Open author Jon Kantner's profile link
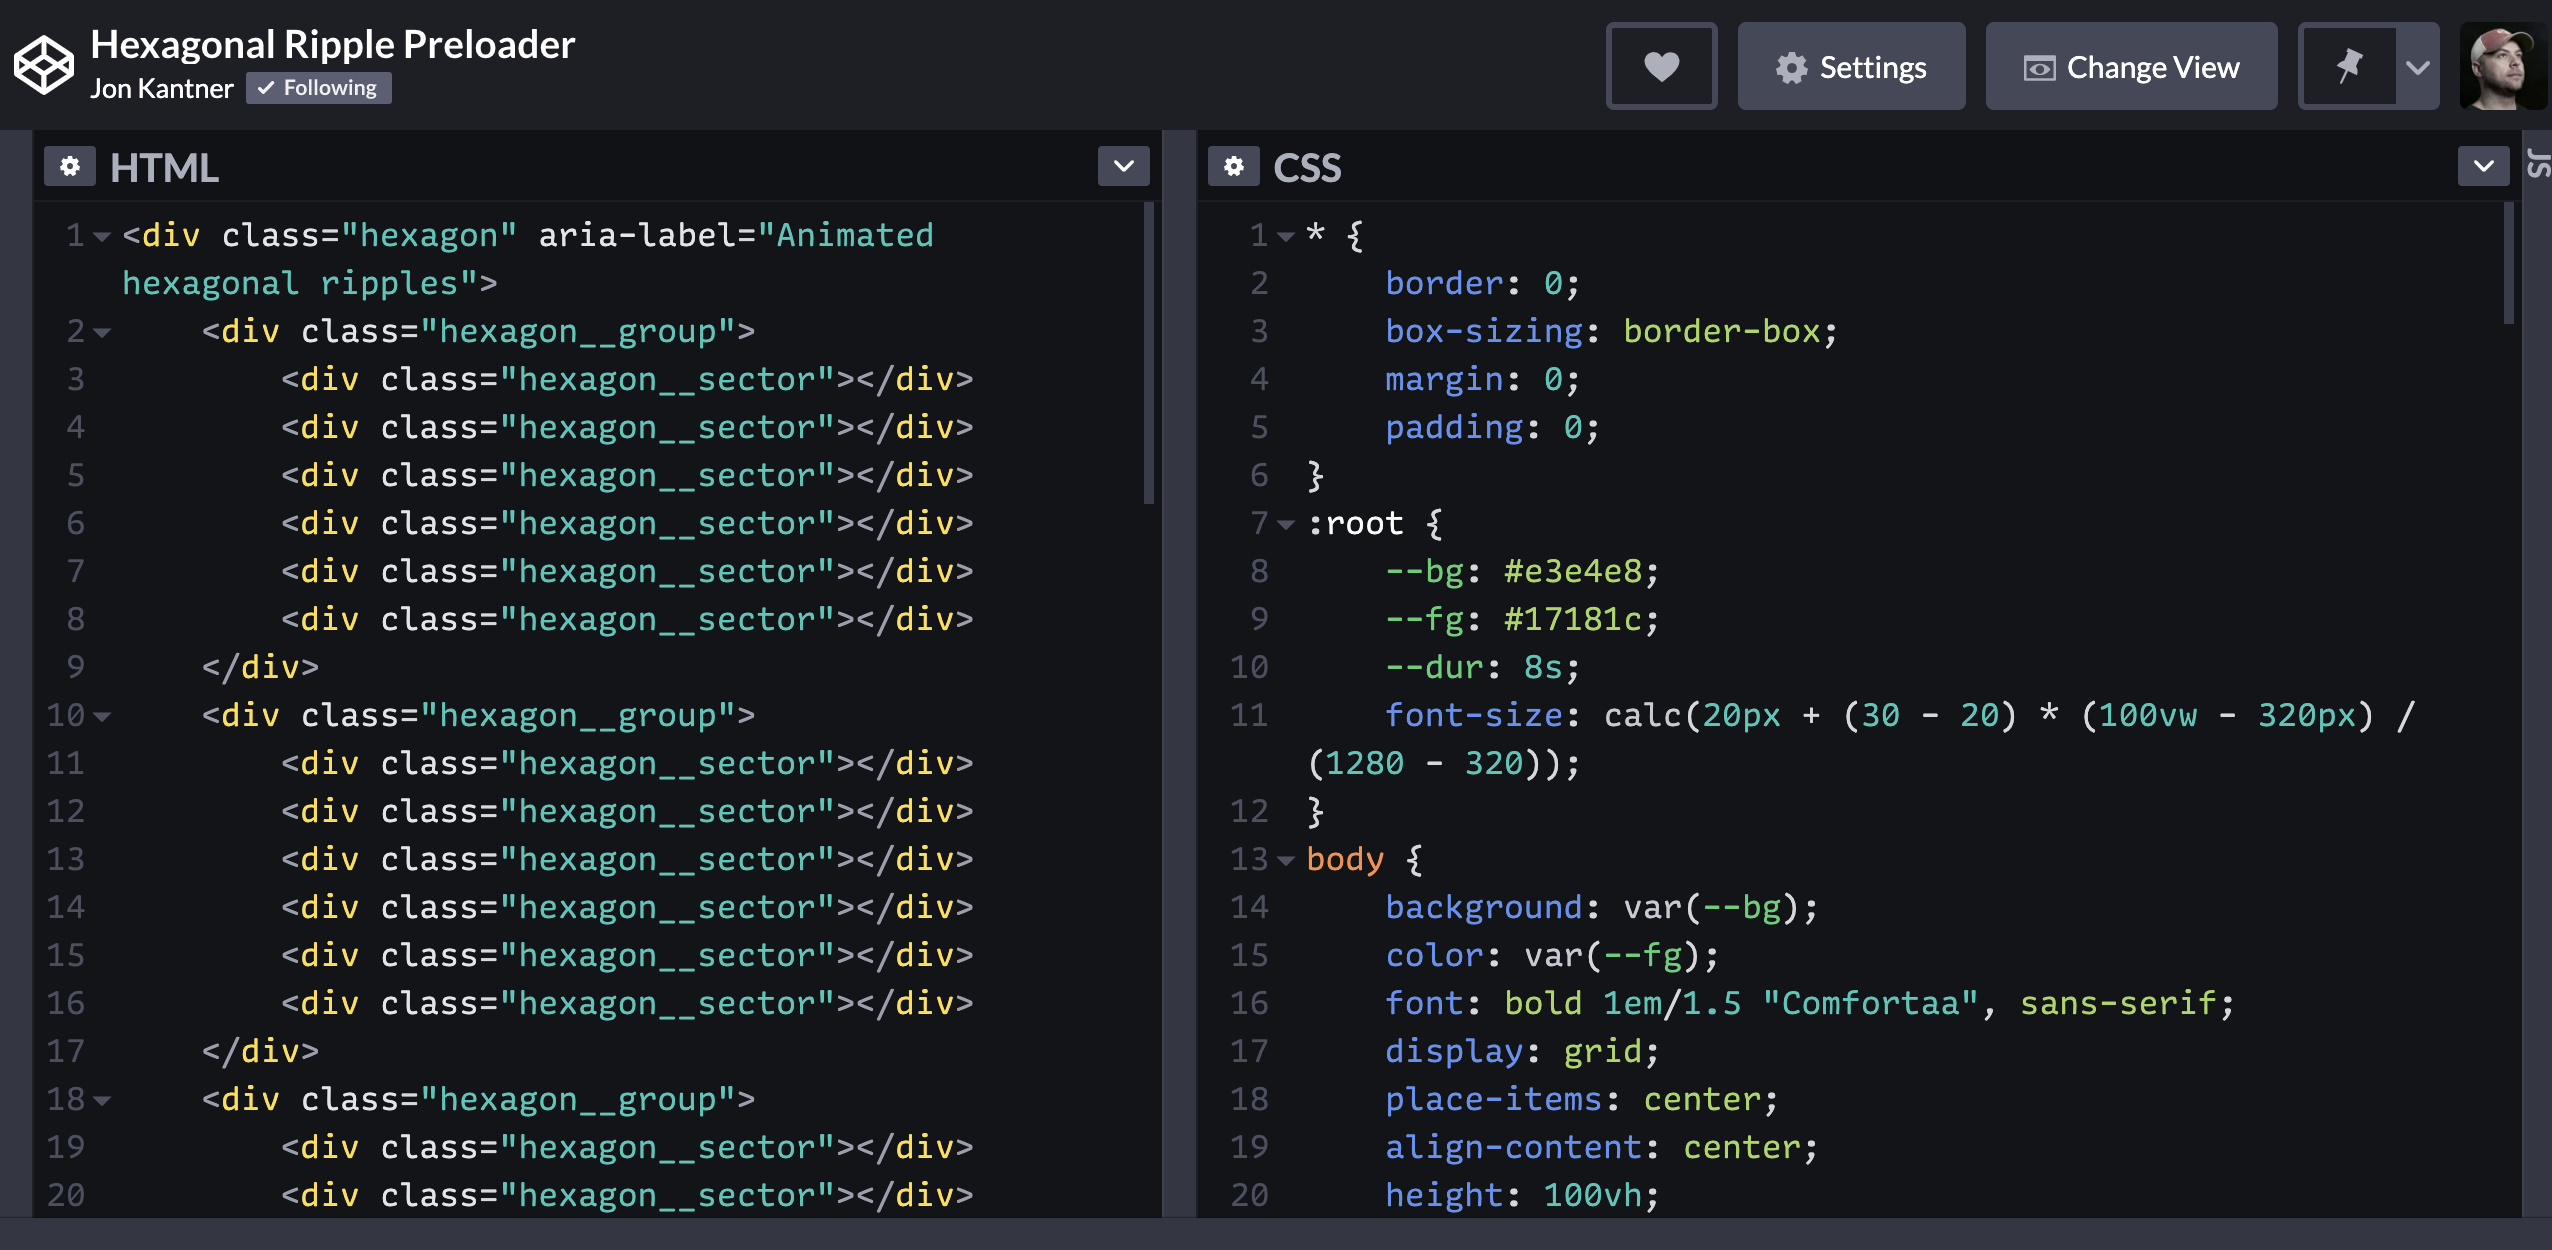 click(x=161, y=88)
